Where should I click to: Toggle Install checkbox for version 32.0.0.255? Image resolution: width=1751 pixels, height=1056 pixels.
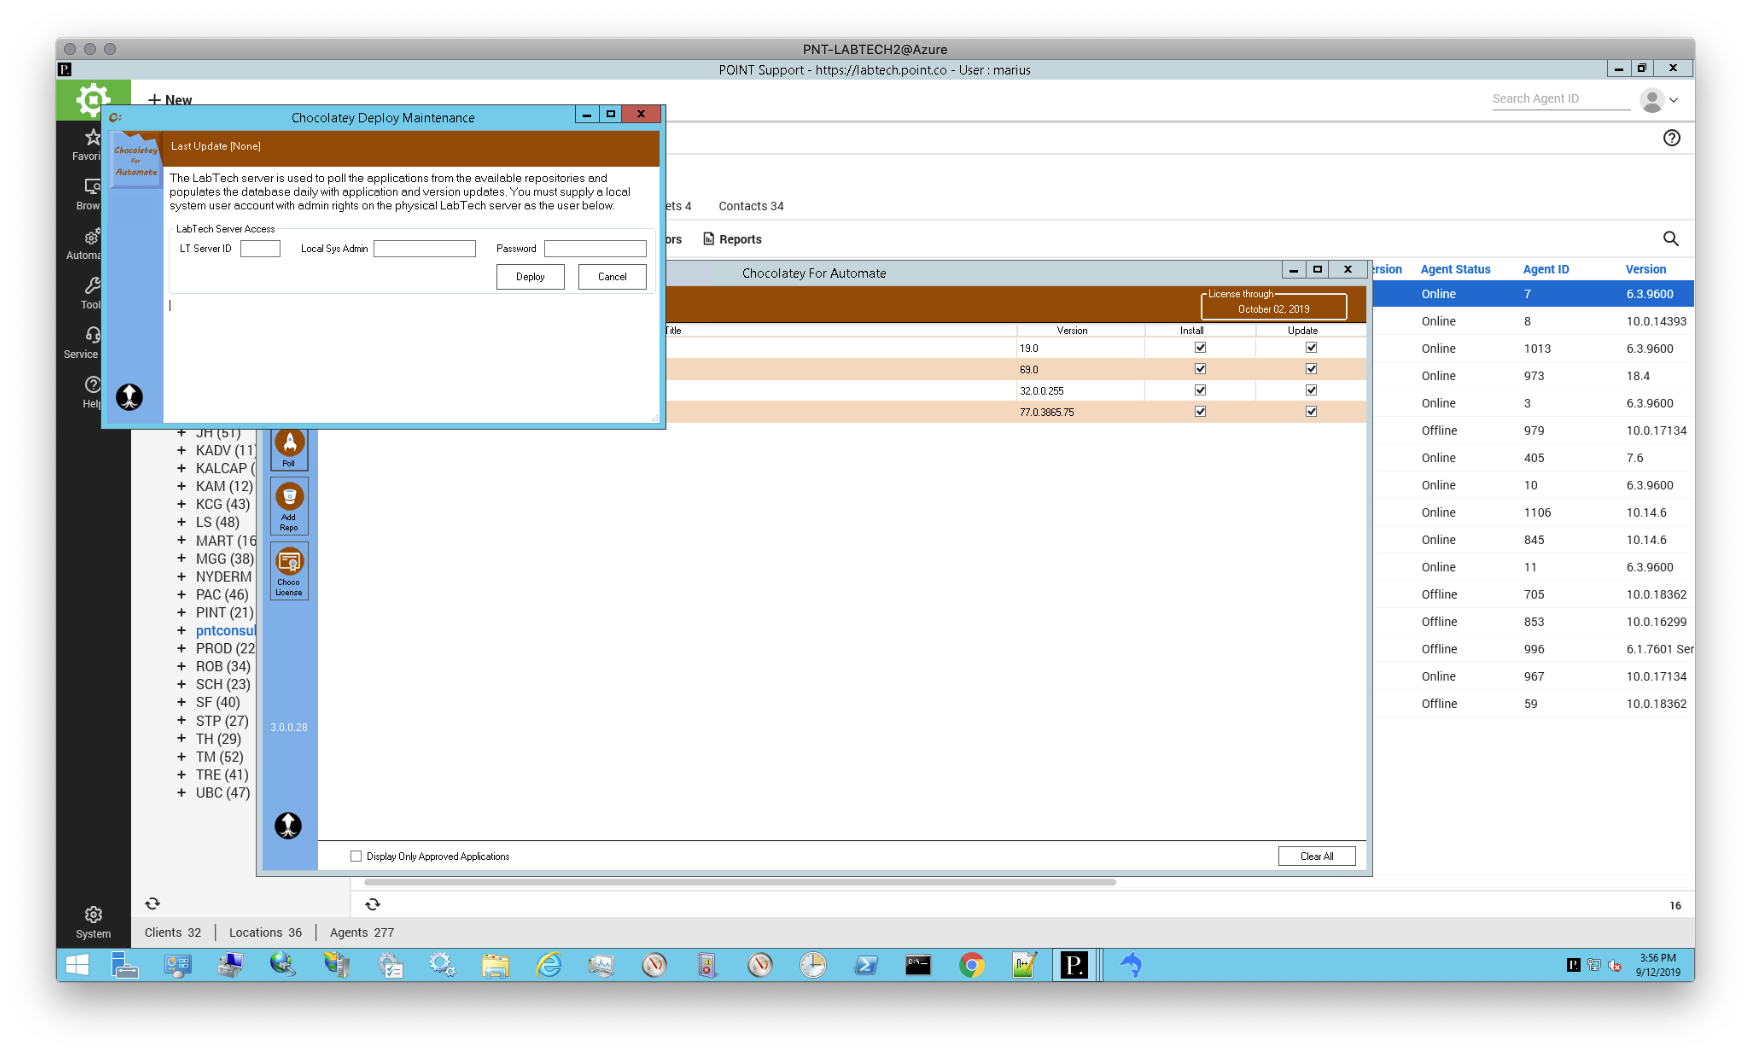coord(1200,390)
